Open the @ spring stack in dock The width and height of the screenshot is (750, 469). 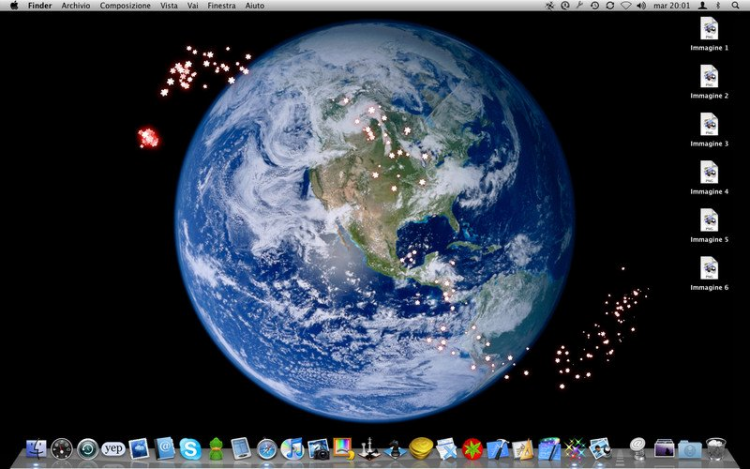(638, 448)
